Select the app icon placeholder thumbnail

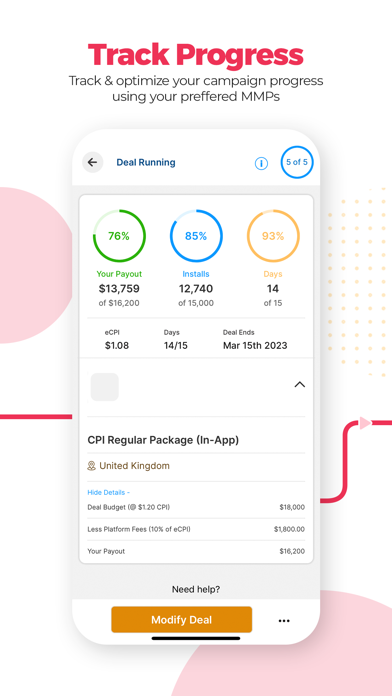click(105, 387)
